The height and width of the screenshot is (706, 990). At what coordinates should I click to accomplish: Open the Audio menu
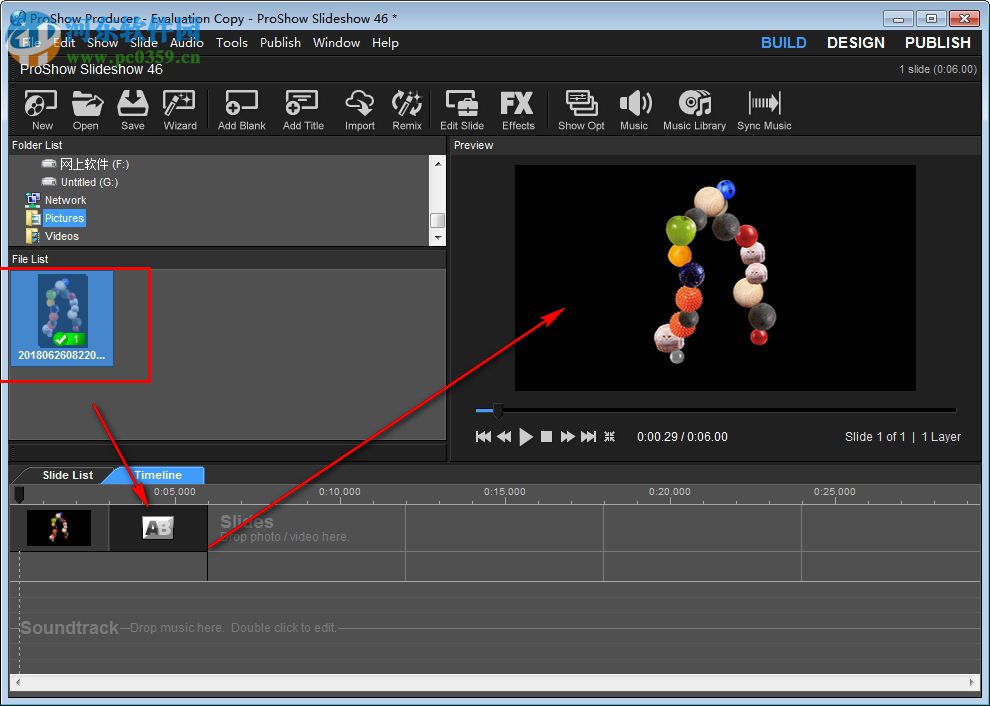point(186,42)
